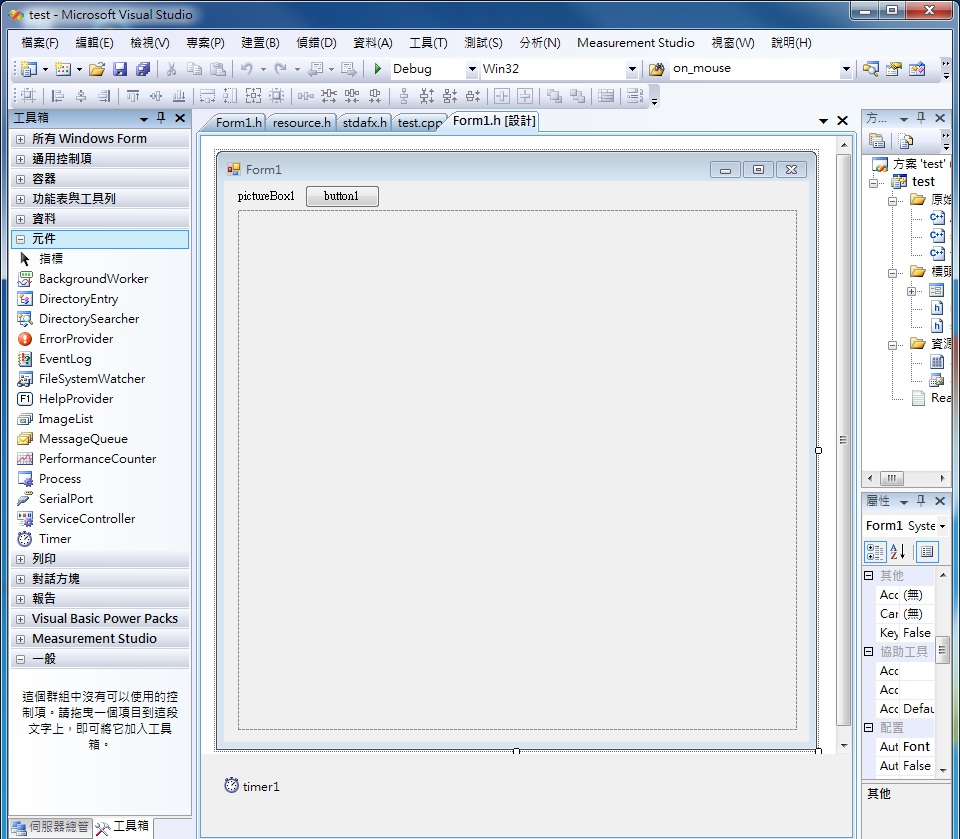The image size is (960, 839).
Task: Select the Process component in toolbox
Action: [x=58, y=478]
